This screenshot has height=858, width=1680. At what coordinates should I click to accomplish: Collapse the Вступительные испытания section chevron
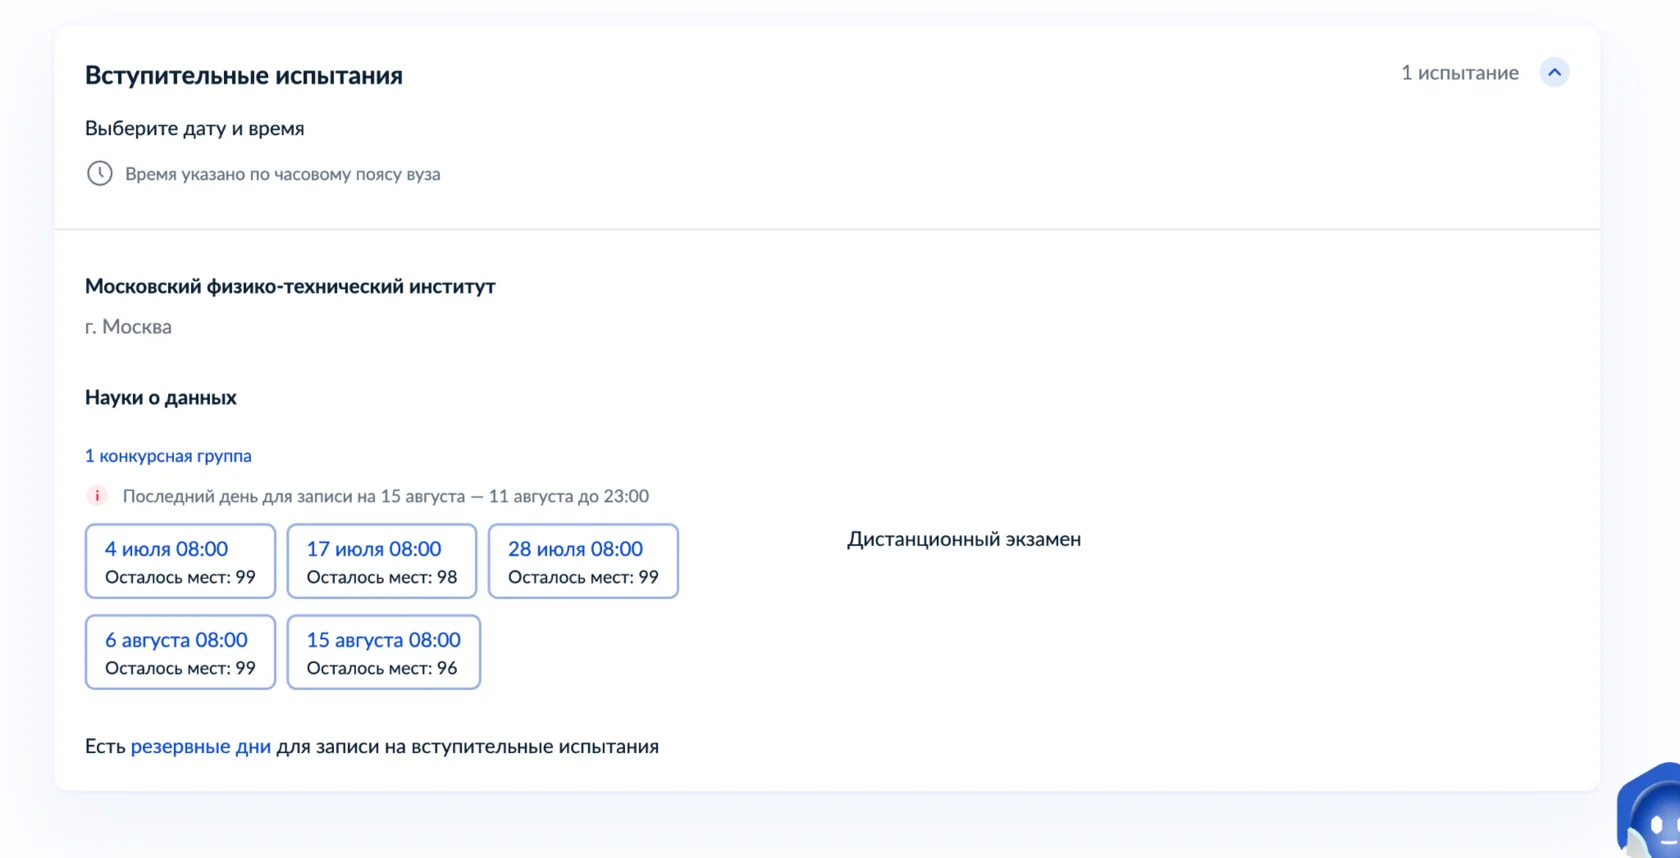(1554, 72)
